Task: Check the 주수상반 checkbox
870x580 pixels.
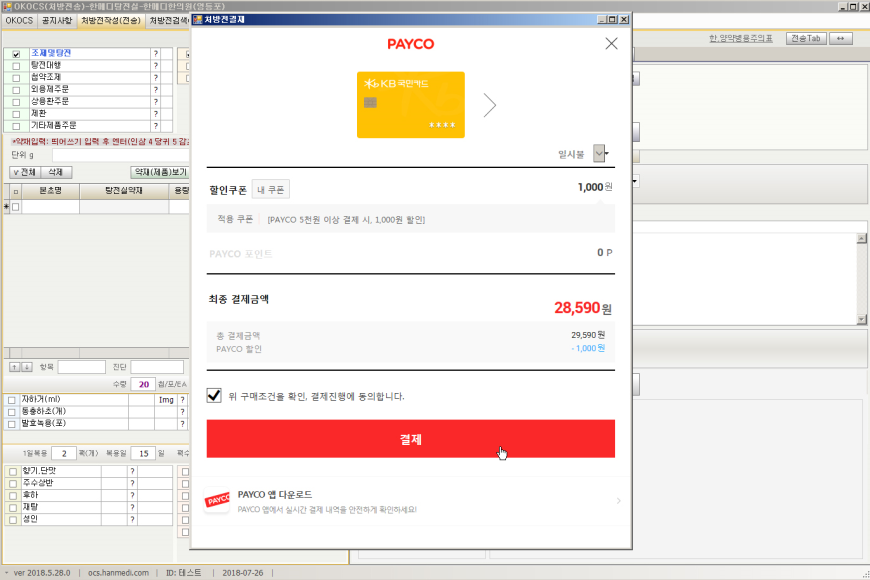Action: click(13, 484)
